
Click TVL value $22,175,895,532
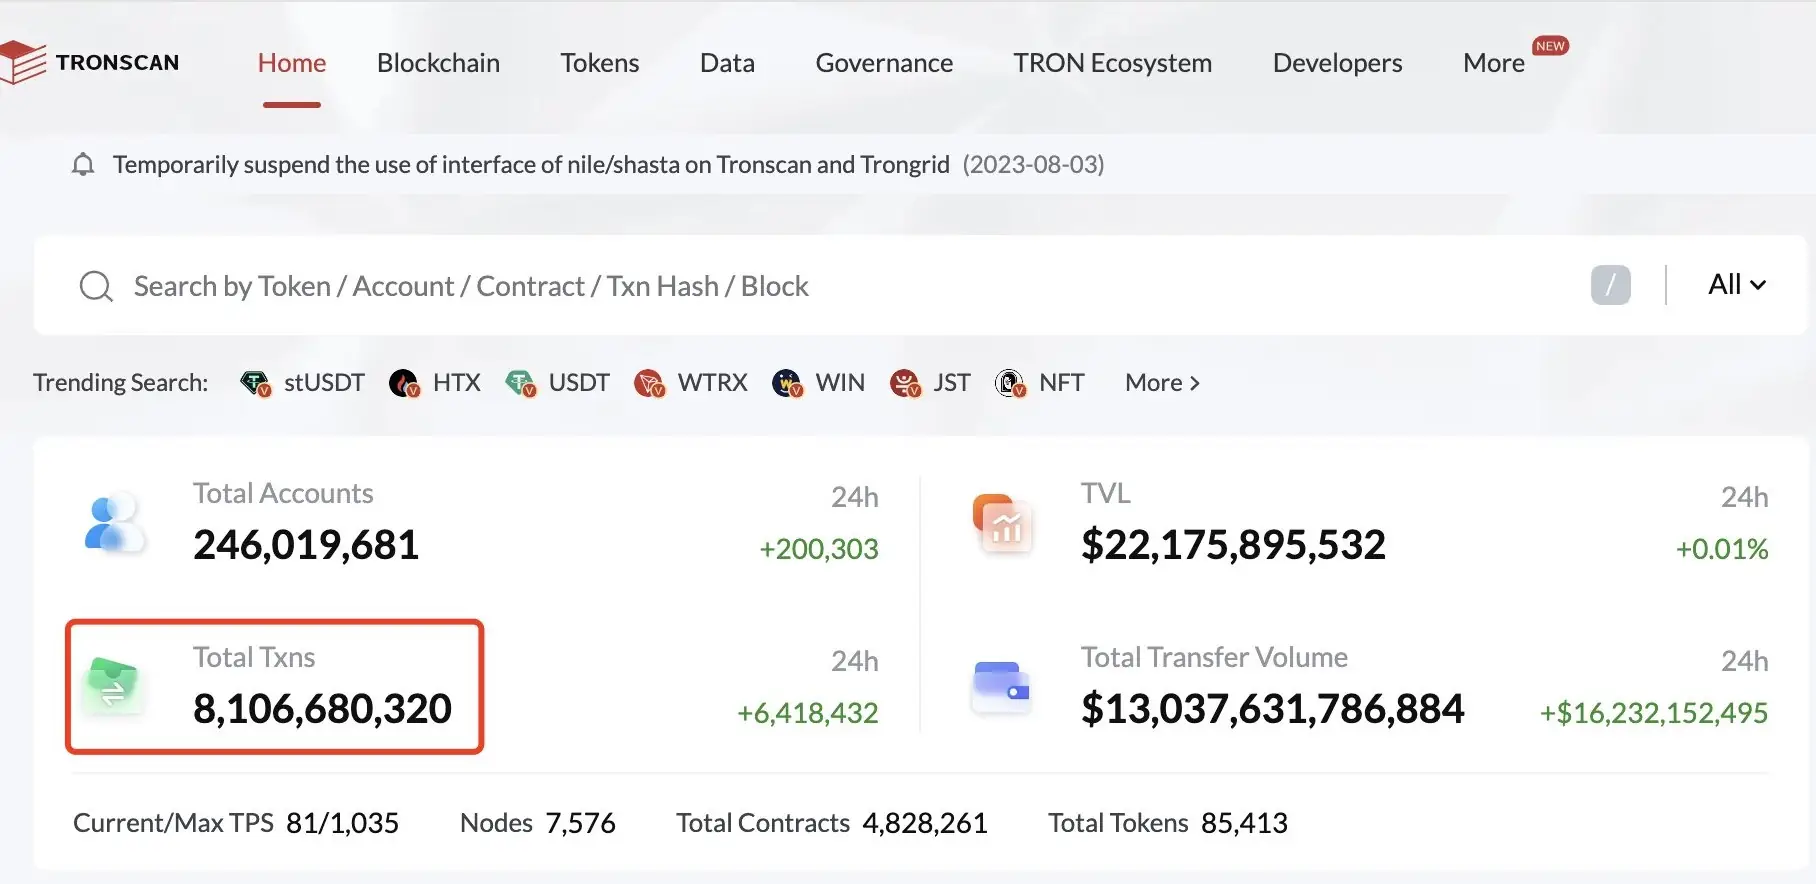(x=1233, y=545)
